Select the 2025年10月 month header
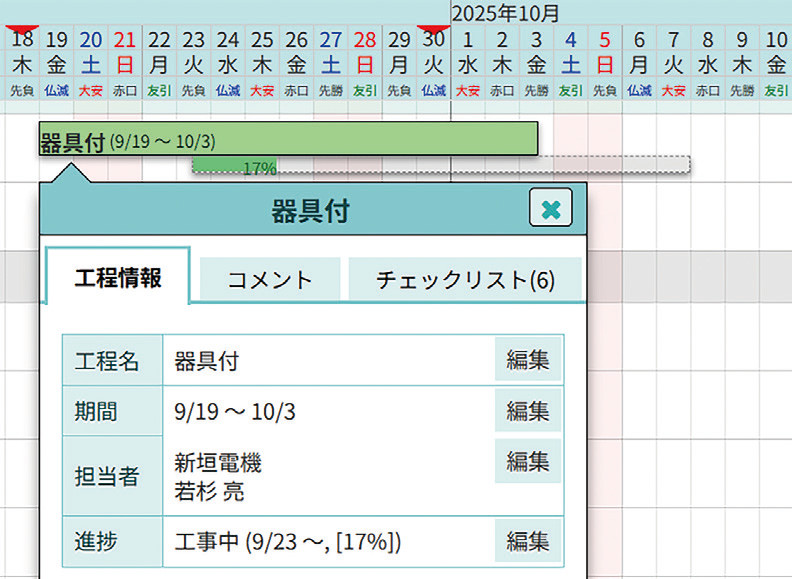 (505, 13)
